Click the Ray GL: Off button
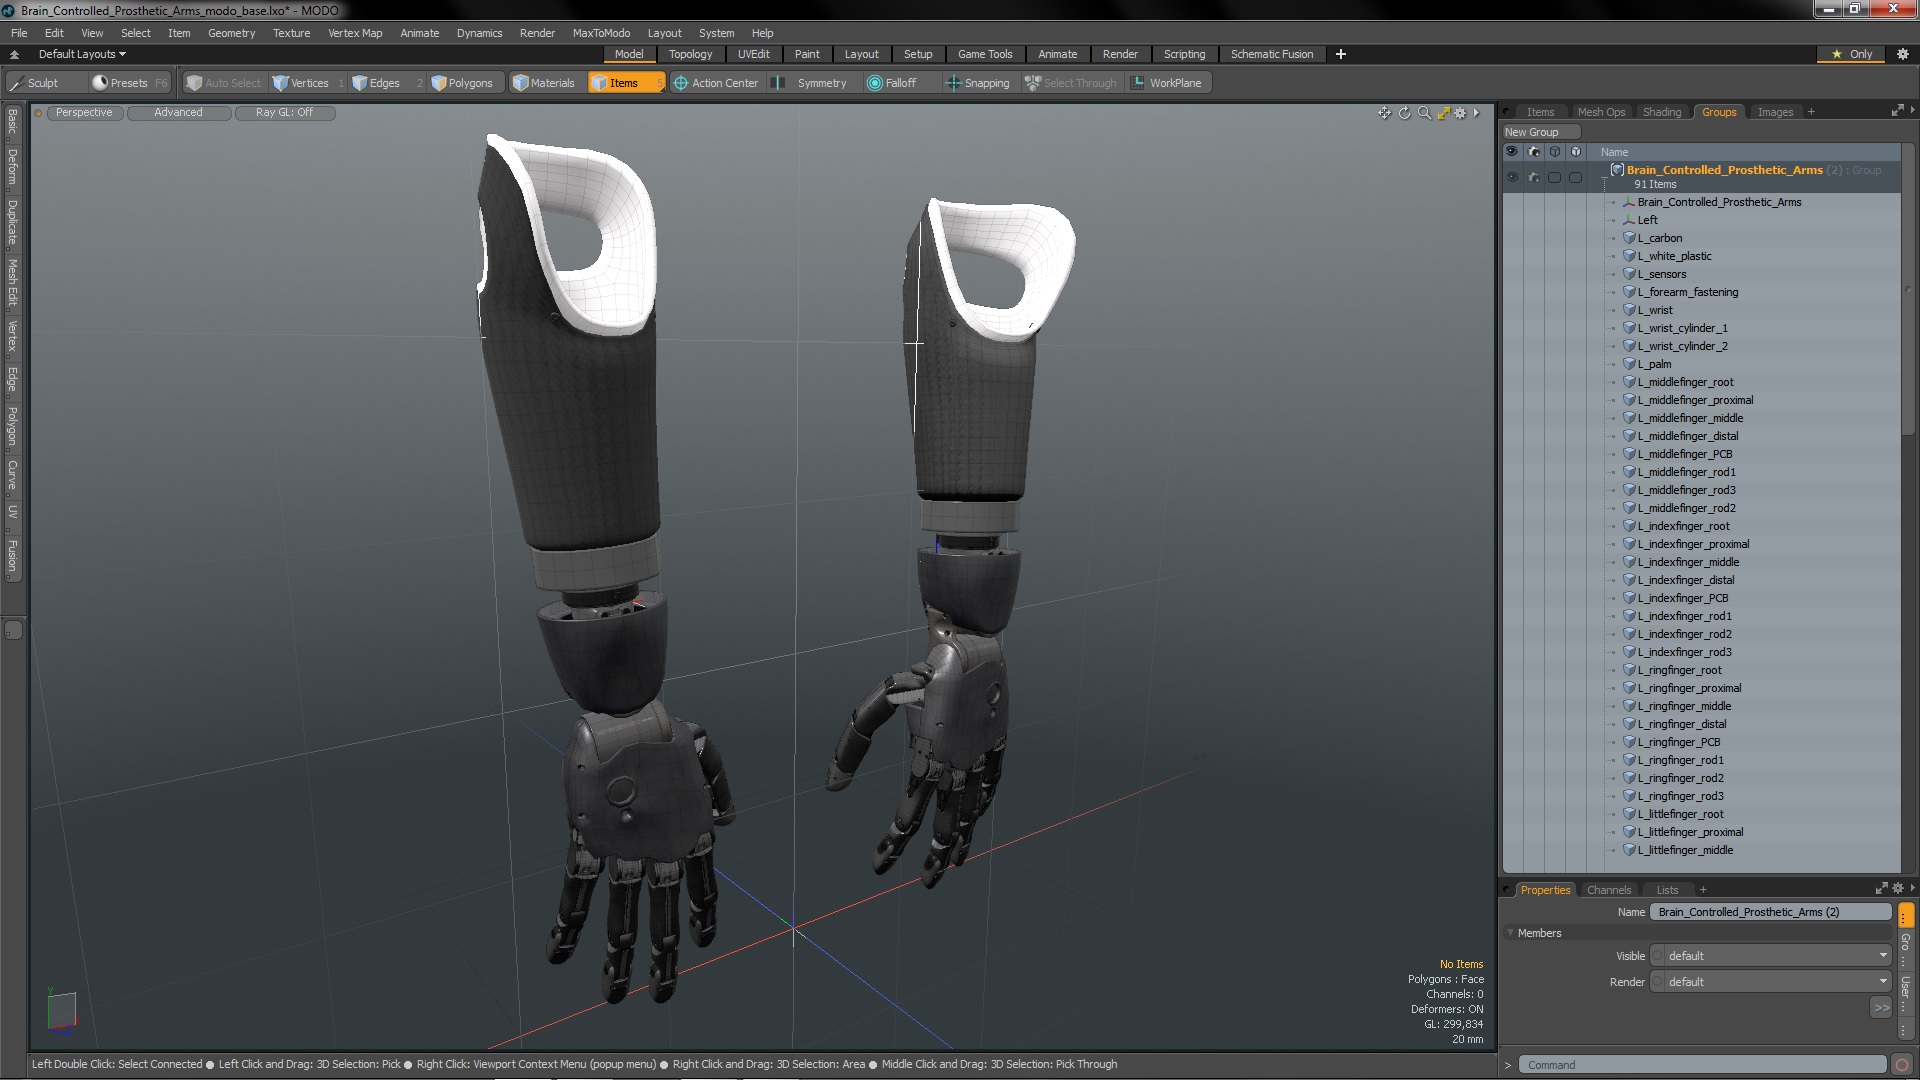 (x=284, y=112)
